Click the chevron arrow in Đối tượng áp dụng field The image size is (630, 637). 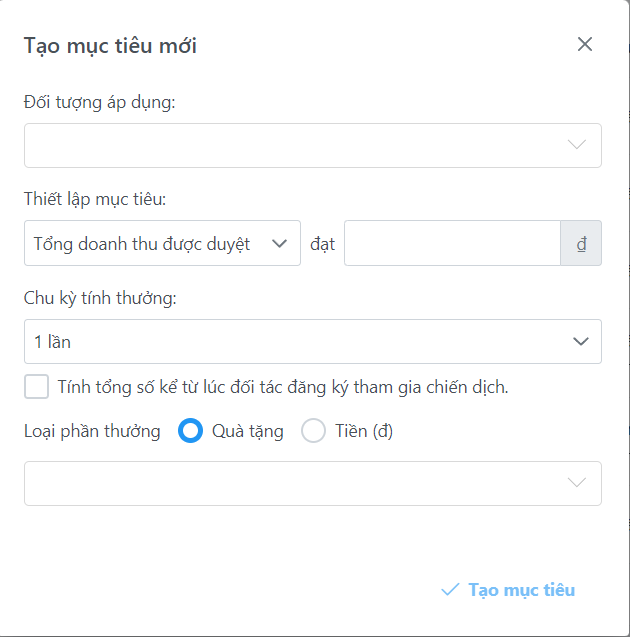[577, 145]
